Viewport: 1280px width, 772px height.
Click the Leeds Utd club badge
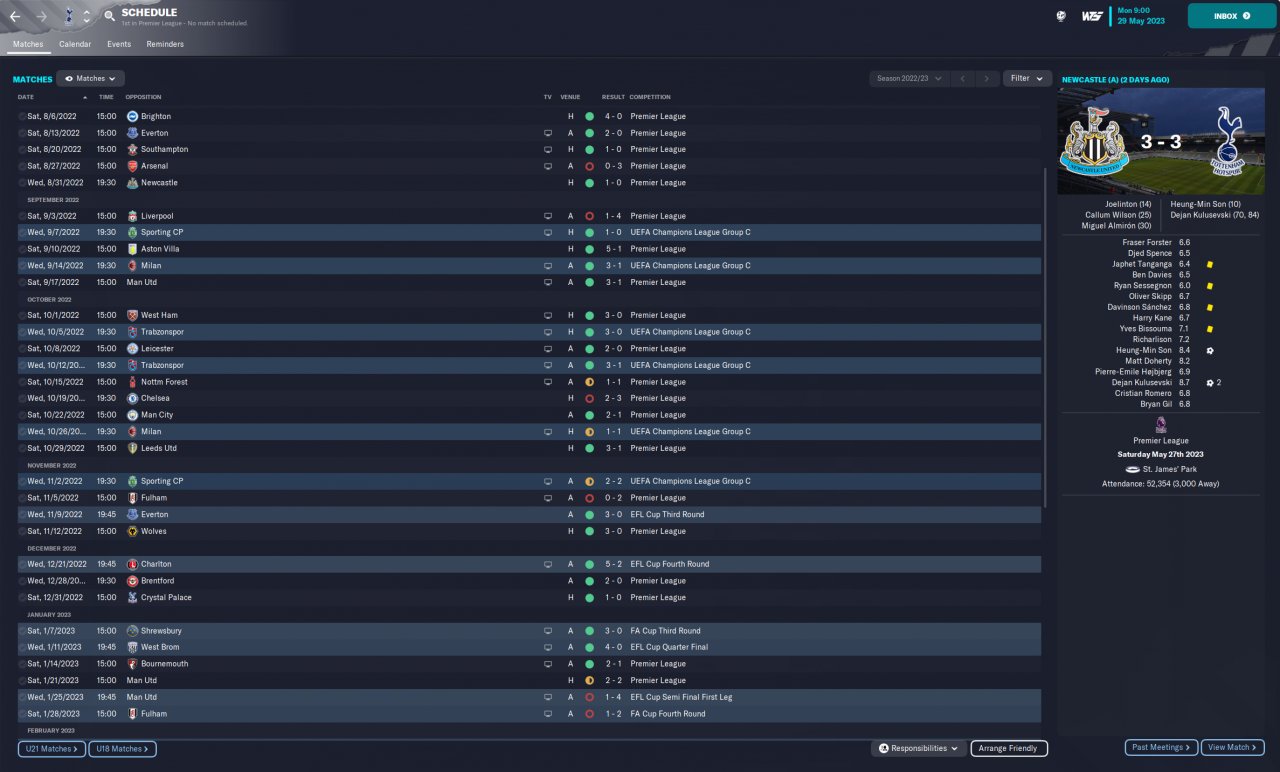pos(132,448)
